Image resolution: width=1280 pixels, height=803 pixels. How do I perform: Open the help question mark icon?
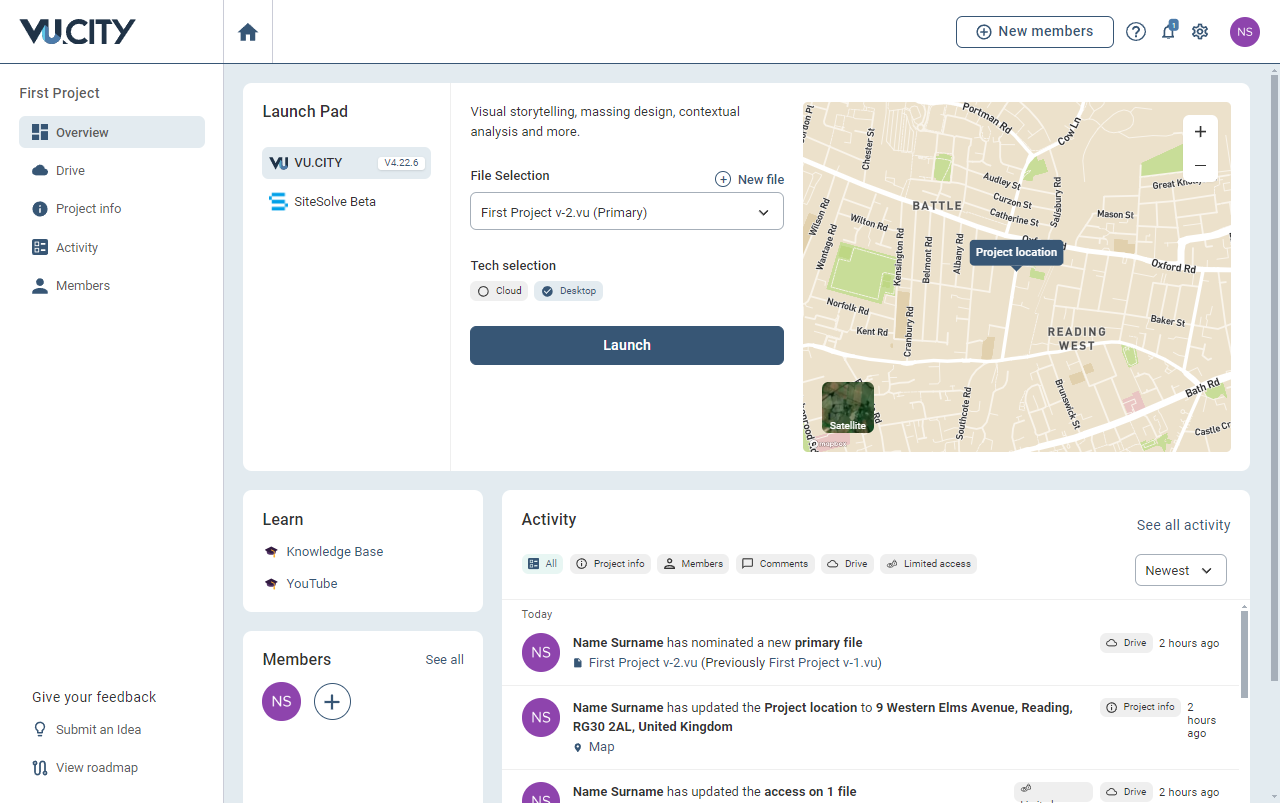point(1136,32)
